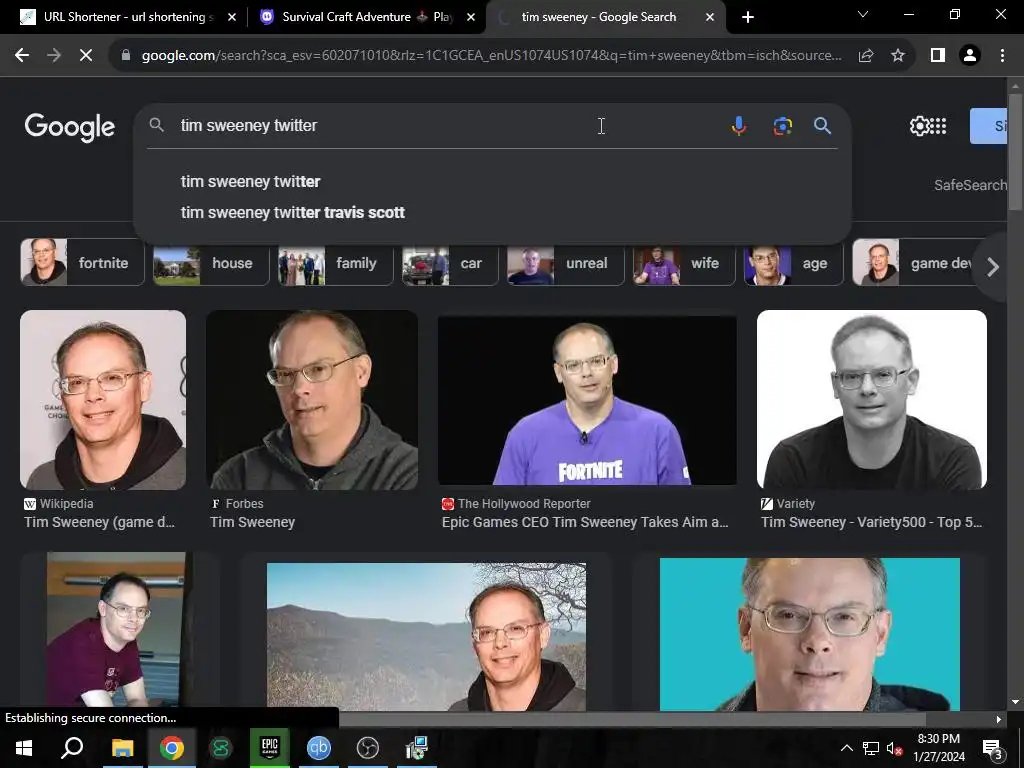Image resolution: width=1024 pixels, height=768 pixels.
Task: Show more filter chips with arrow
Action: 993,266
